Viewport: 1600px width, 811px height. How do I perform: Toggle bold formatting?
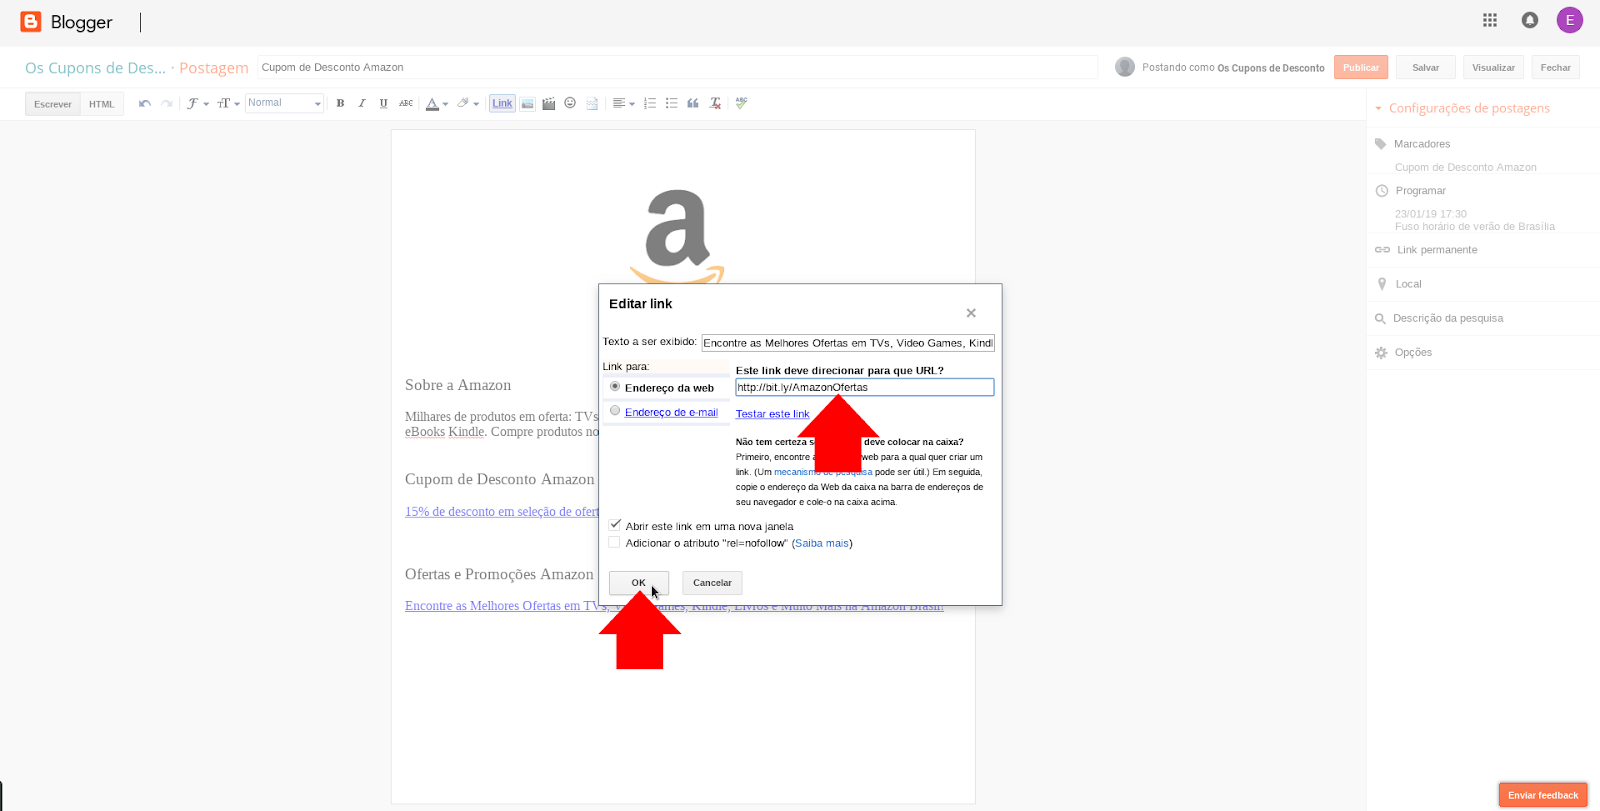(340, 103)
